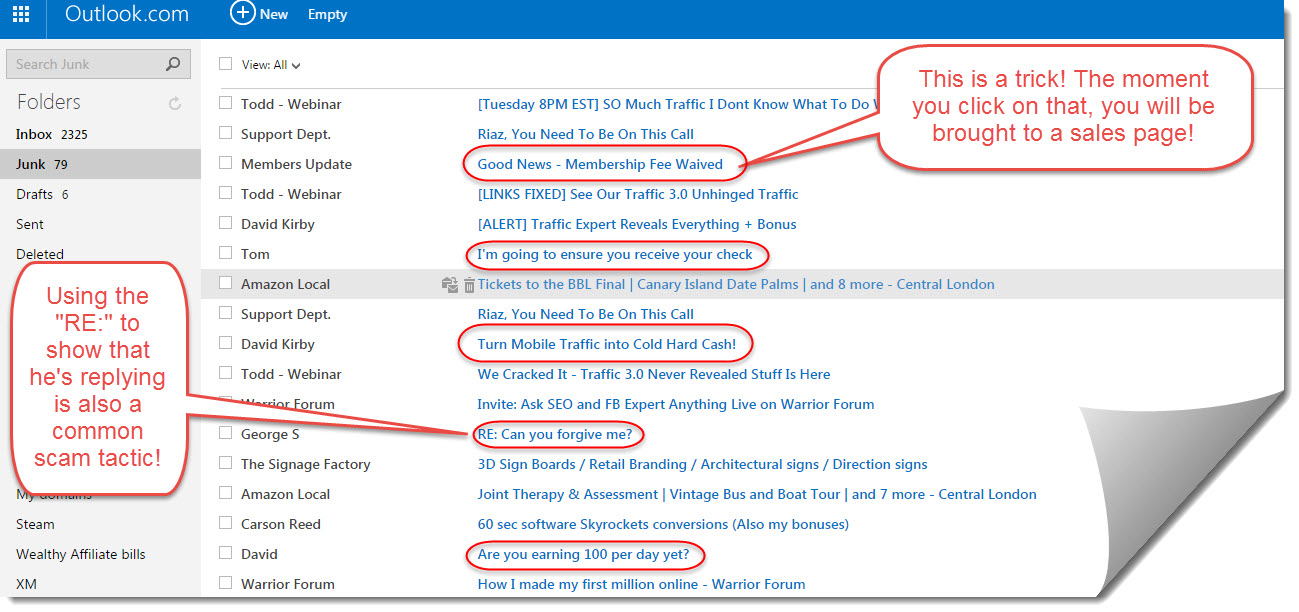Click the trash icon on Amazon Local row
Viewport: 1299px width, 612px height.
pos(469,285)
